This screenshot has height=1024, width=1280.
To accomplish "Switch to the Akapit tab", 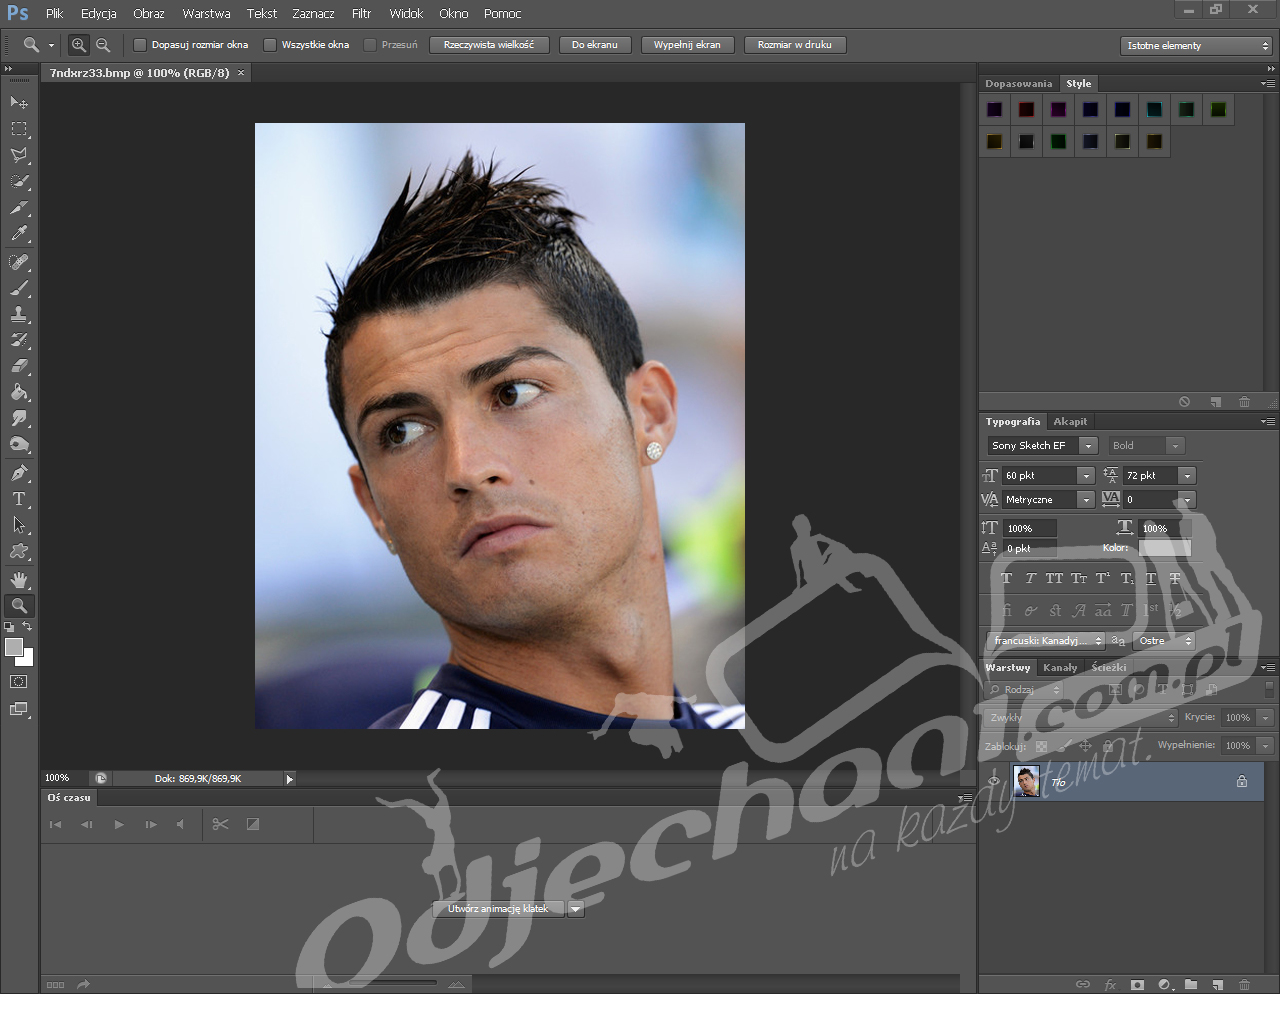I will [x=1070, y=422].
